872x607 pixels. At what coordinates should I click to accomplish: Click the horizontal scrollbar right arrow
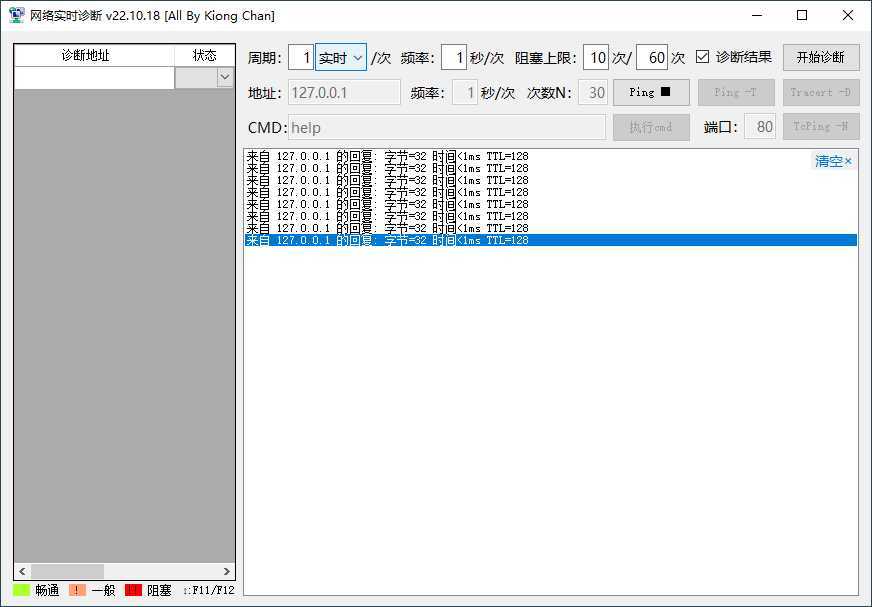[227, 571]
